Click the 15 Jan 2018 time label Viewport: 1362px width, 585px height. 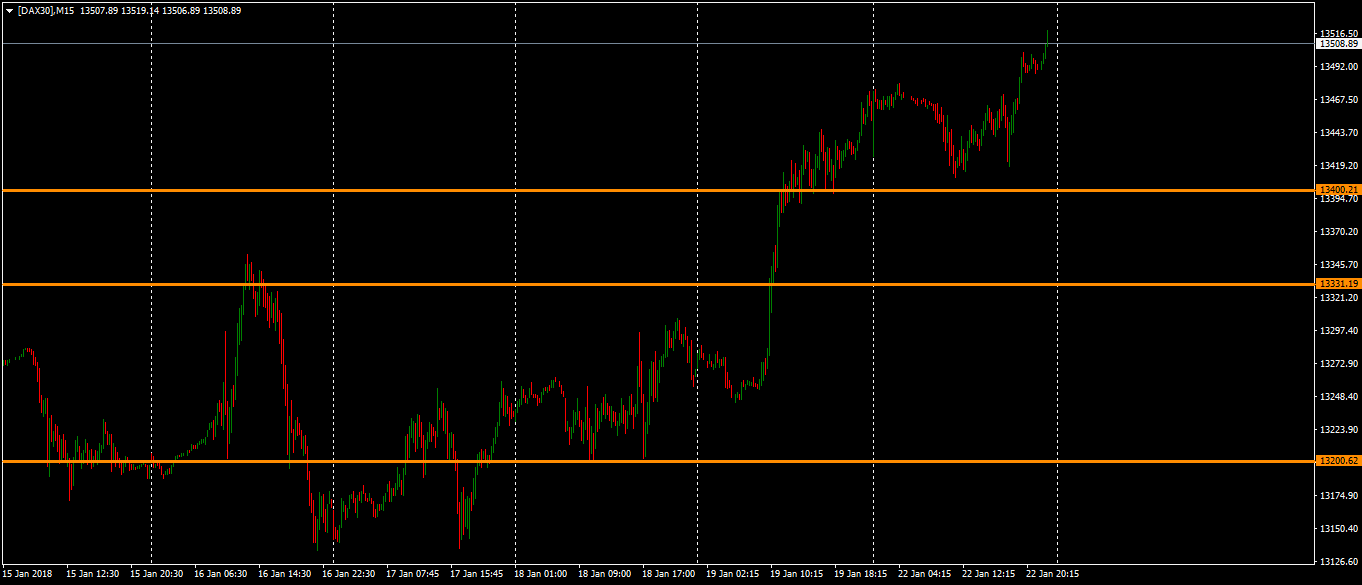coord(25,574)
